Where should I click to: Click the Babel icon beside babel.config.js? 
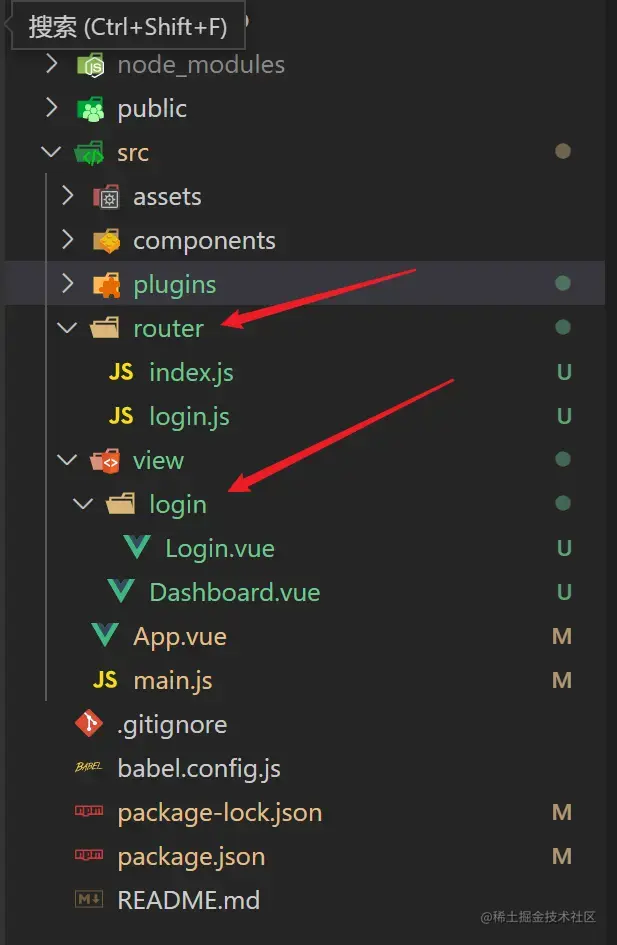[89, 767]
